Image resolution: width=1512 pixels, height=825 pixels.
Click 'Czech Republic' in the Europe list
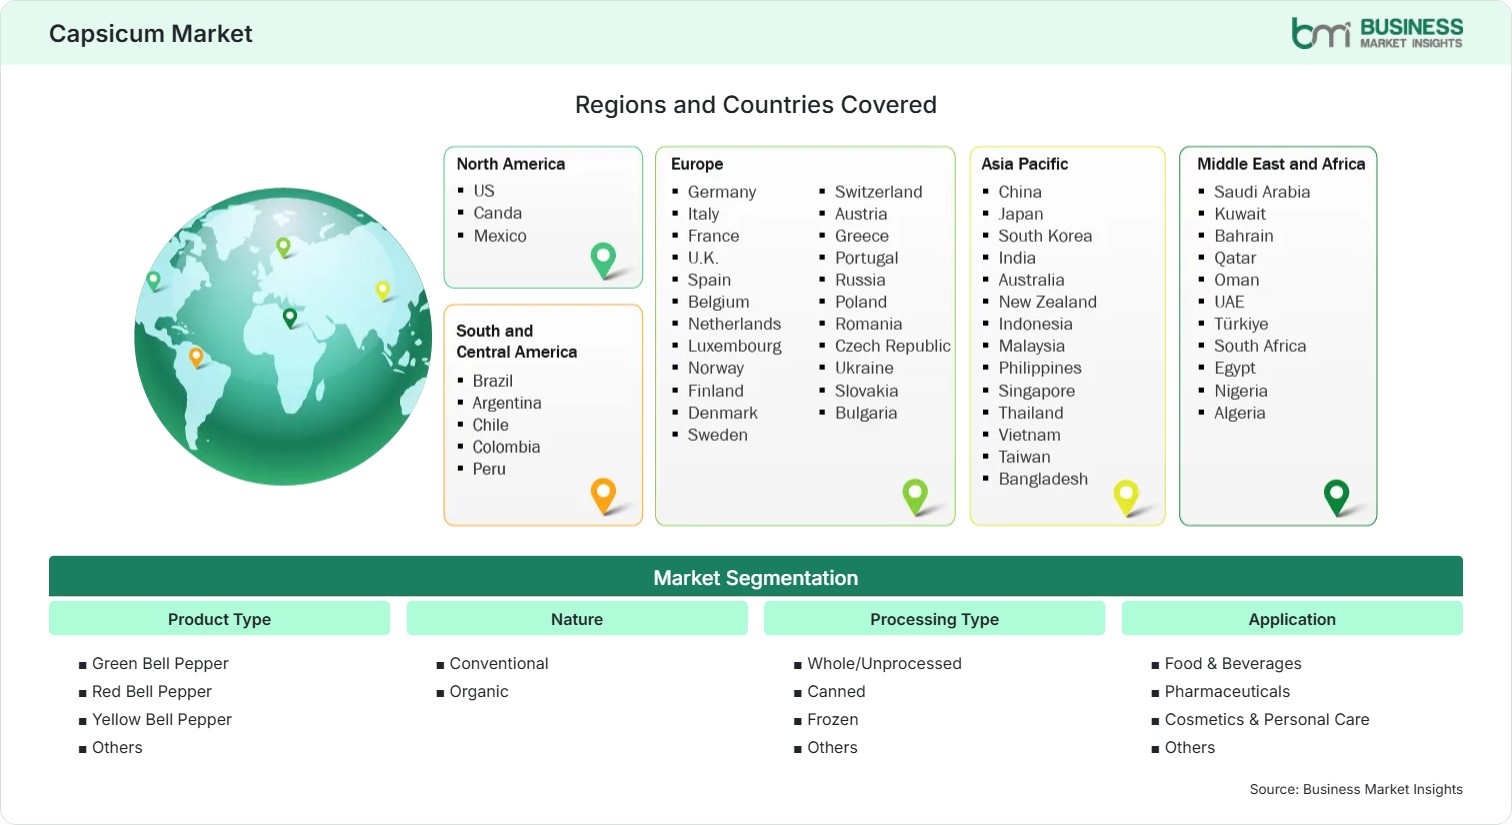tap(893, 346)
